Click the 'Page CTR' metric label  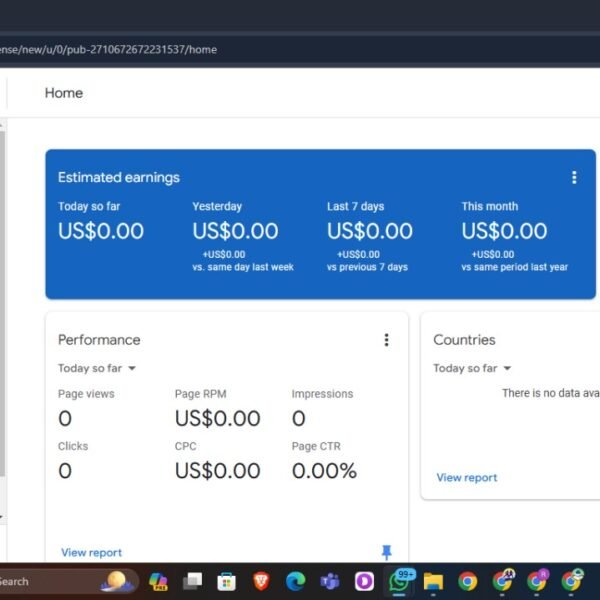[316, 446]
